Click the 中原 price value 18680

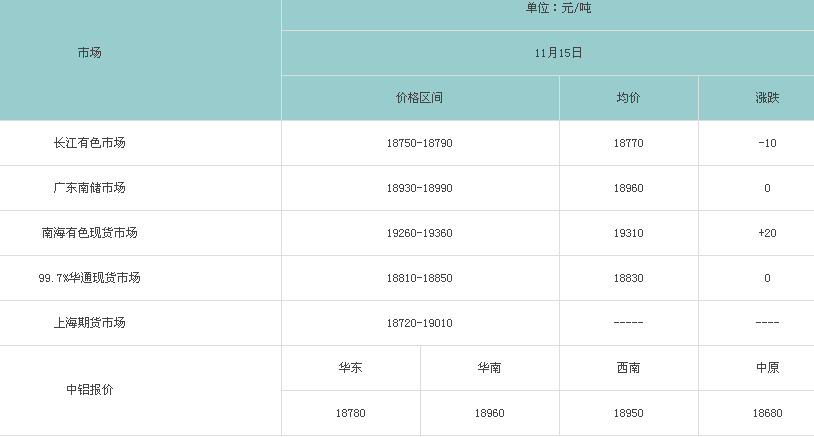click(x=767, y=413)
